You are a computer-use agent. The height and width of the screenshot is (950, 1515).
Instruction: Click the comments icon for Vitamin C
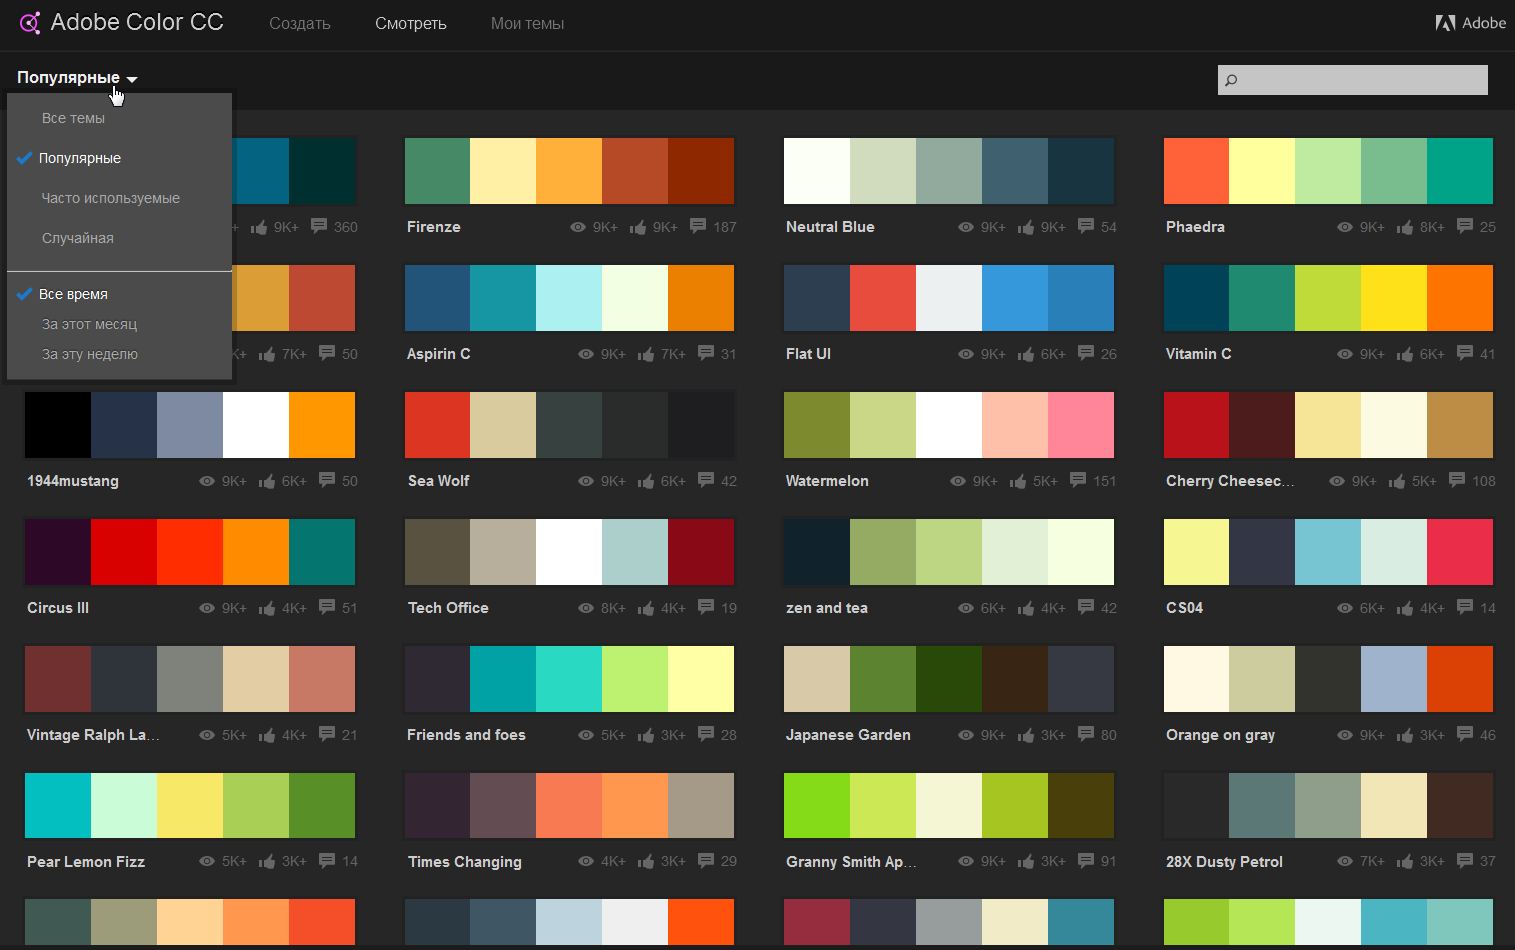click(x=1465, y=353)
